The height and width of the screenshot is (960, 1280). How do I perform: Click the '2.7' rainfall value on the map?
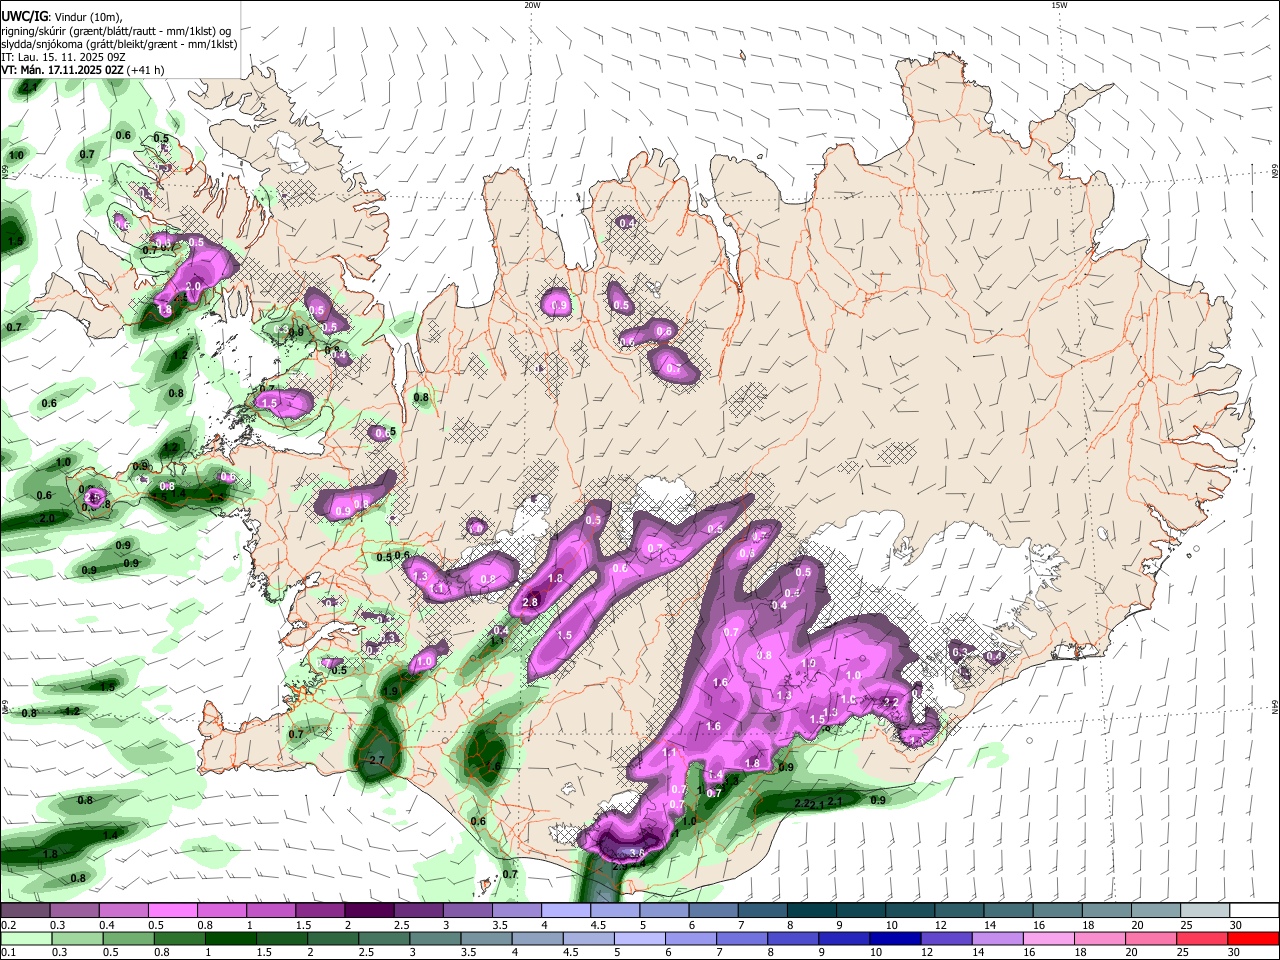coord(377,761)
